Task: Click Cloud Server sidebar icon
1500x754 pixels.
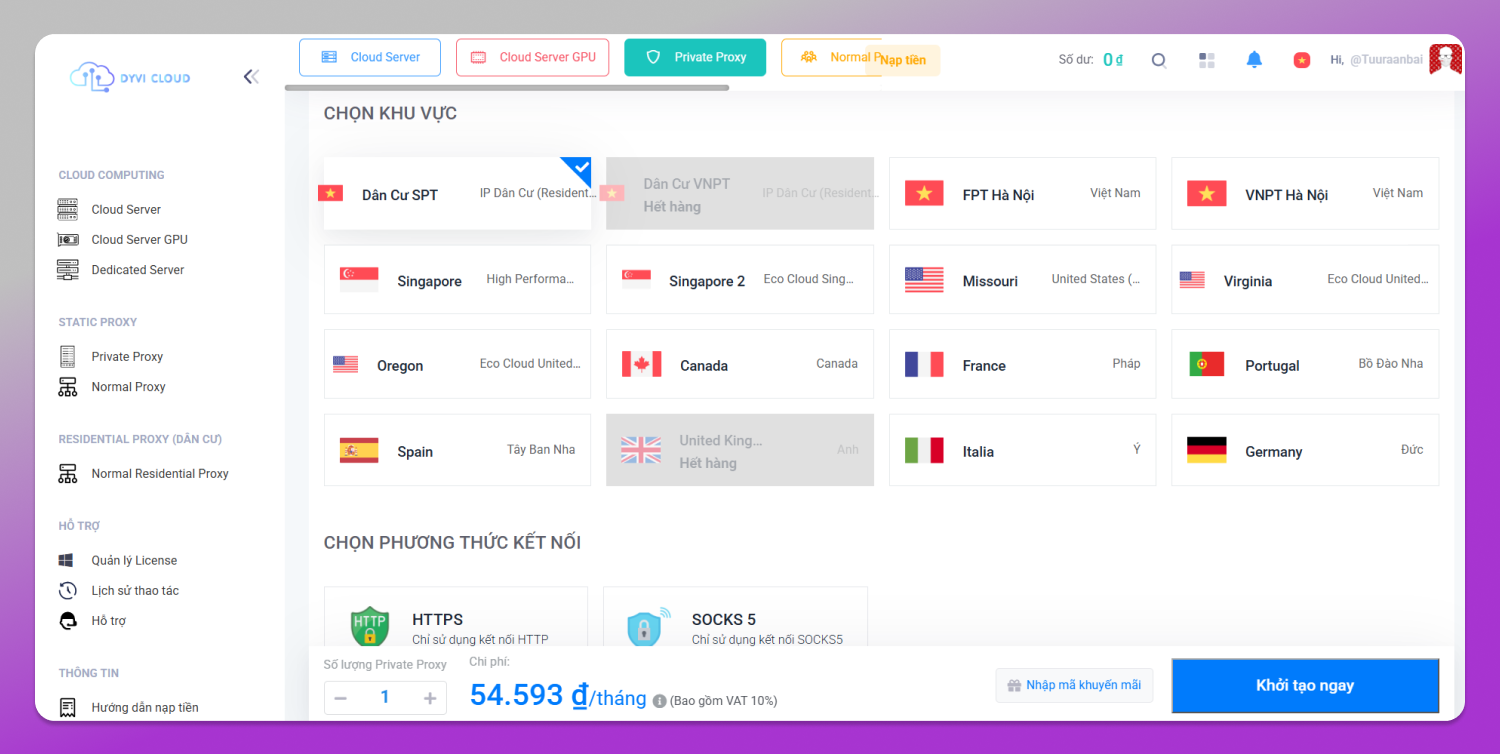Action: [68, 210]
